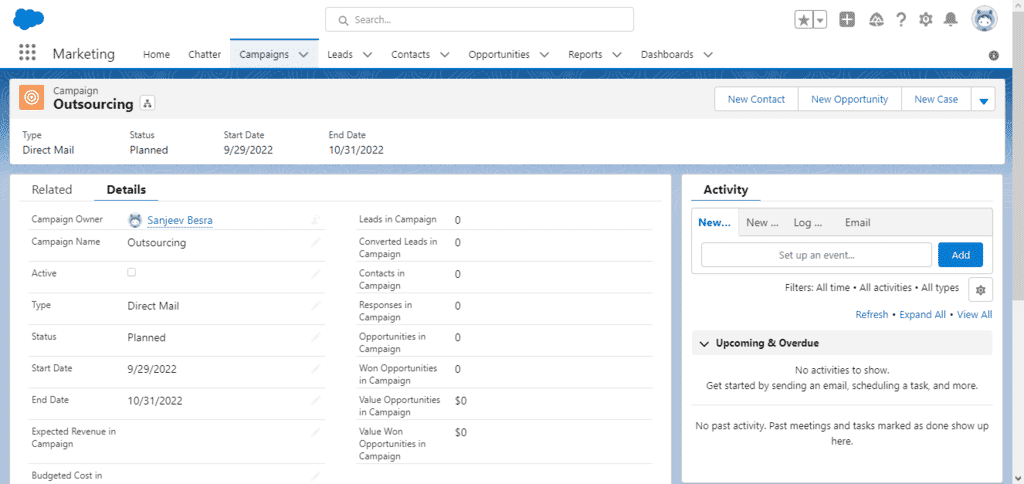The image size is (1024, 484).
Task: View Campaign Hierarchy icon beside Outsourcing
Action: click(147, 104)
